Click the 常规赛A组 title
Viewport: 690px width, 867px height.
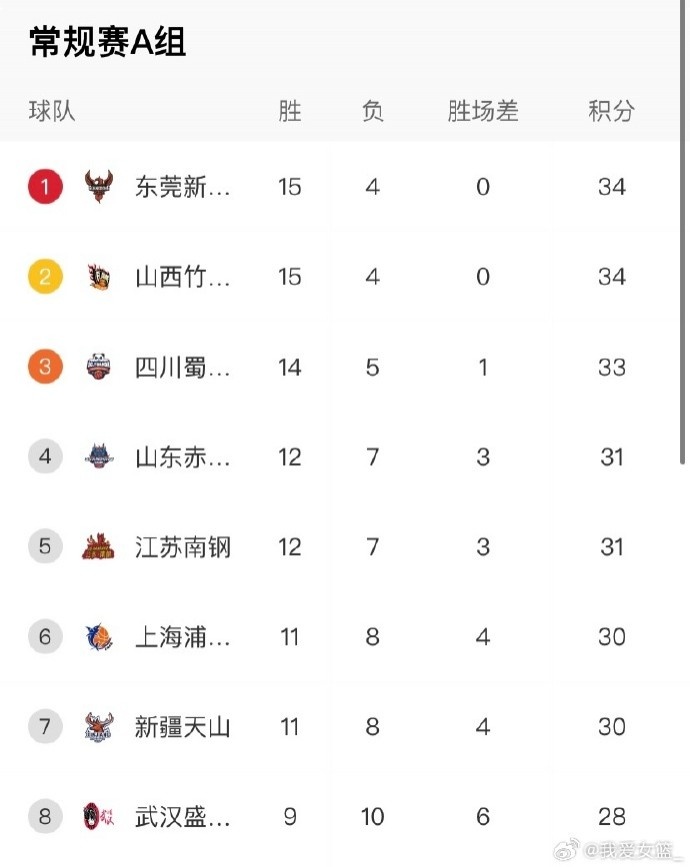click(x=108, y=42)
